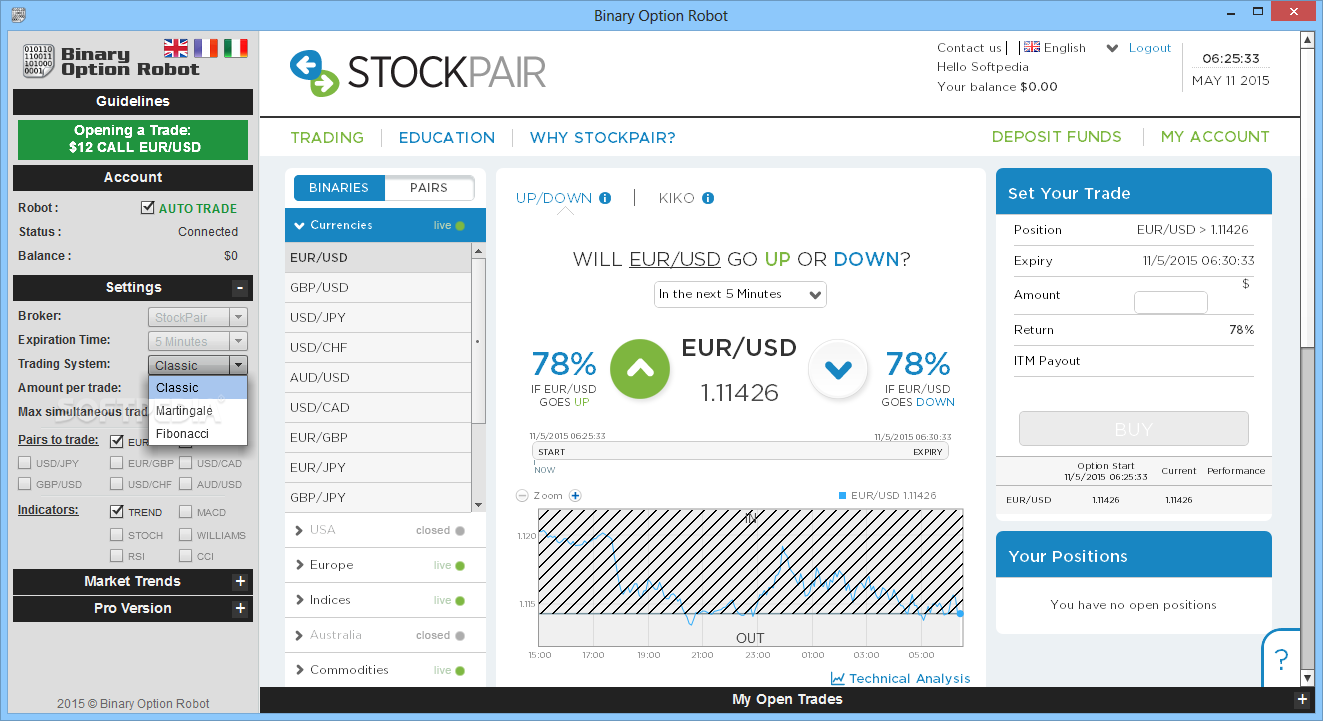Switch to the PAIRS tab
Image resolution: width=1323 pixels, height=721 pixels.
pos(429,188)
